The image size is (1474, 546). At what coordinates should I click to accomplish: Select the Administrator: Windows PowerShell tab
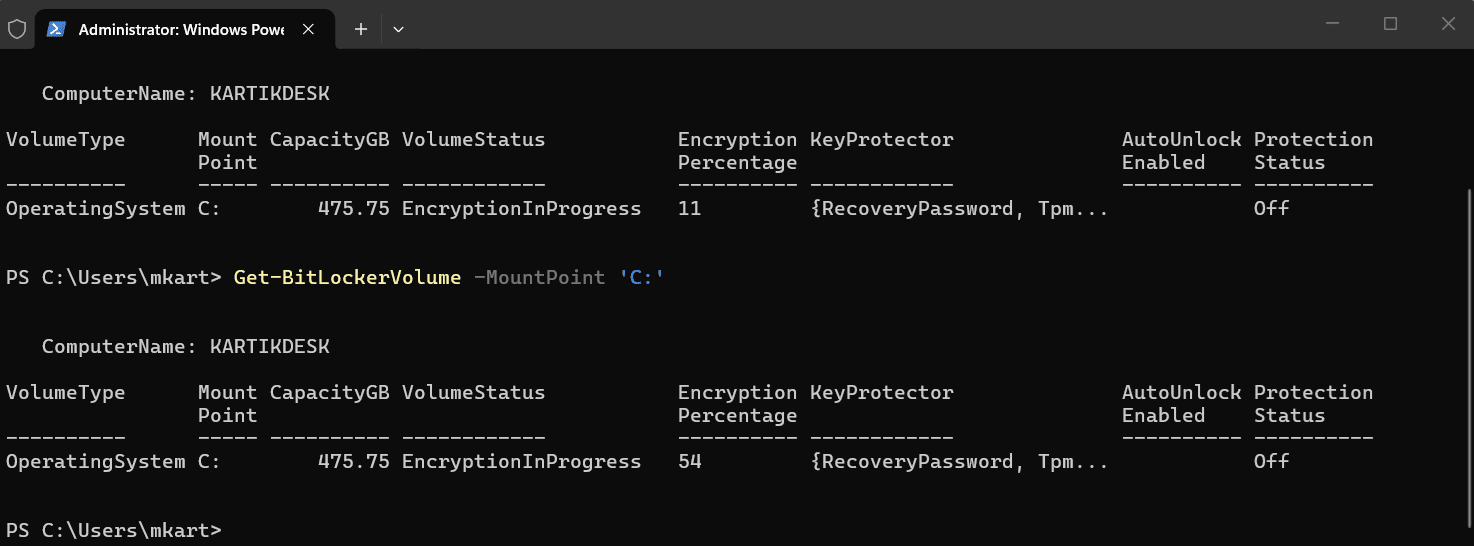(180, 29)
